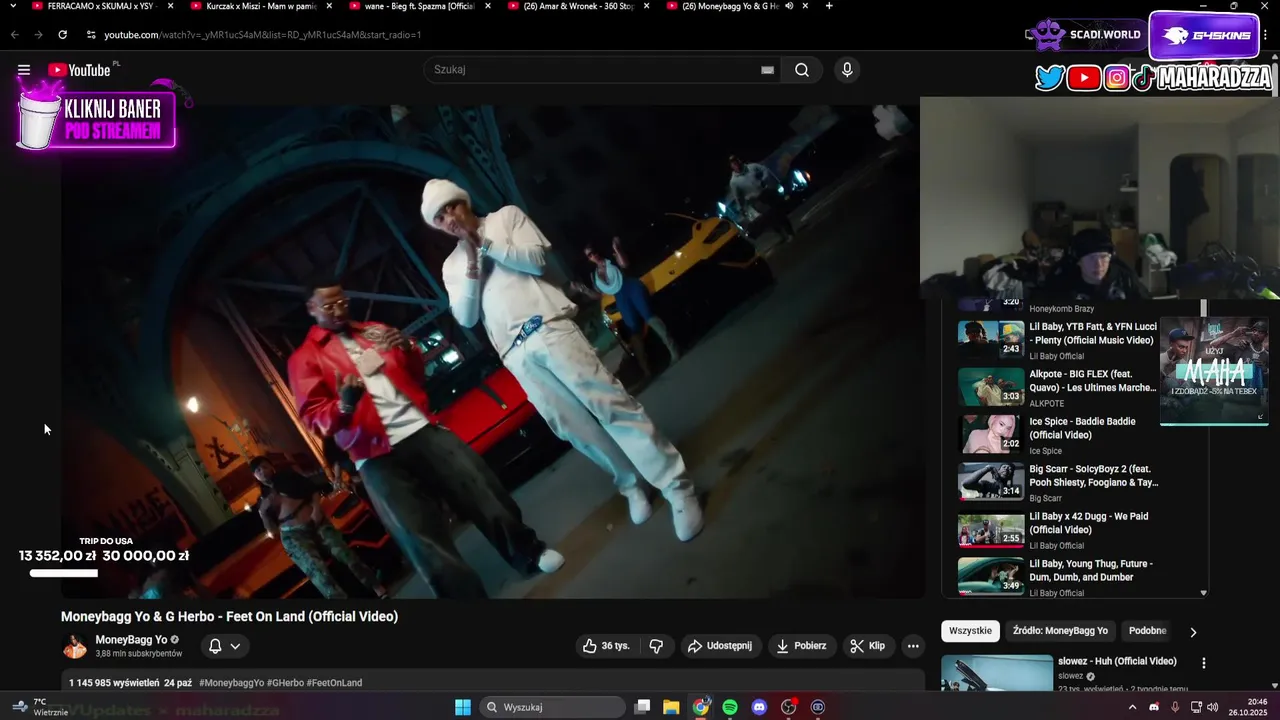Open site information icon in address bar
The width and height of the screenshot is (1280, 720).
click(91, 35)
